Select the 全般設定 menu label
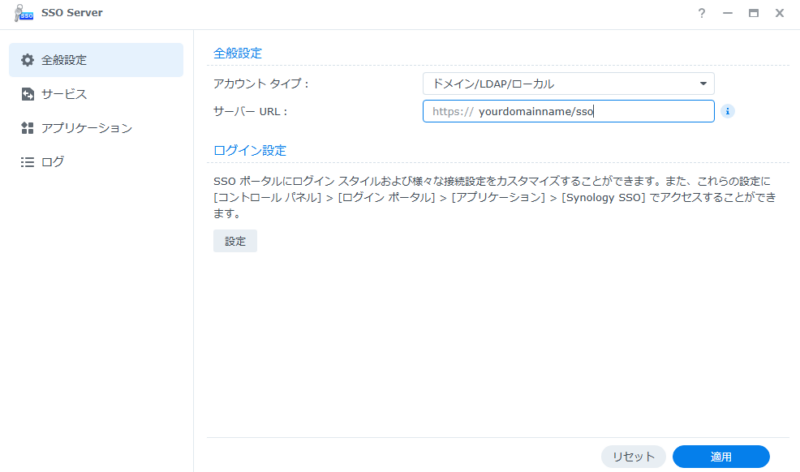Viewport: 800px width, 472px height. coord(64,60)
